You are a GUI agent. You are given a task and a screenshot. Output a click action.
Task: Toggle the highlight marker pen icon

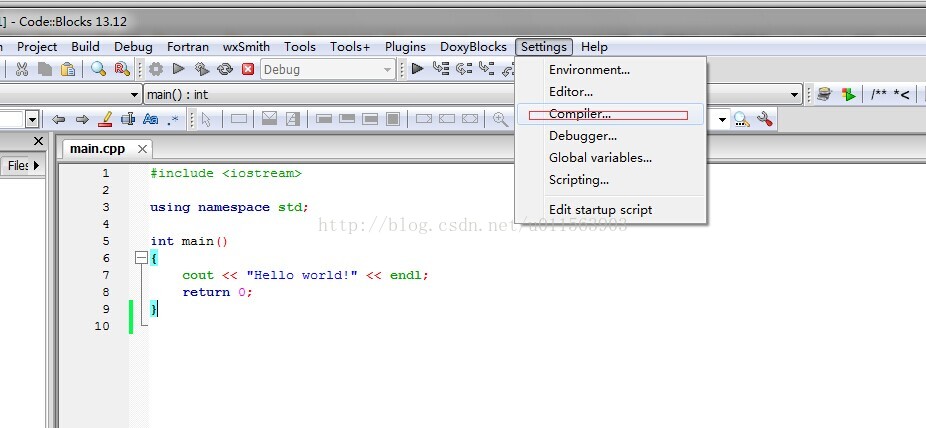105,119
